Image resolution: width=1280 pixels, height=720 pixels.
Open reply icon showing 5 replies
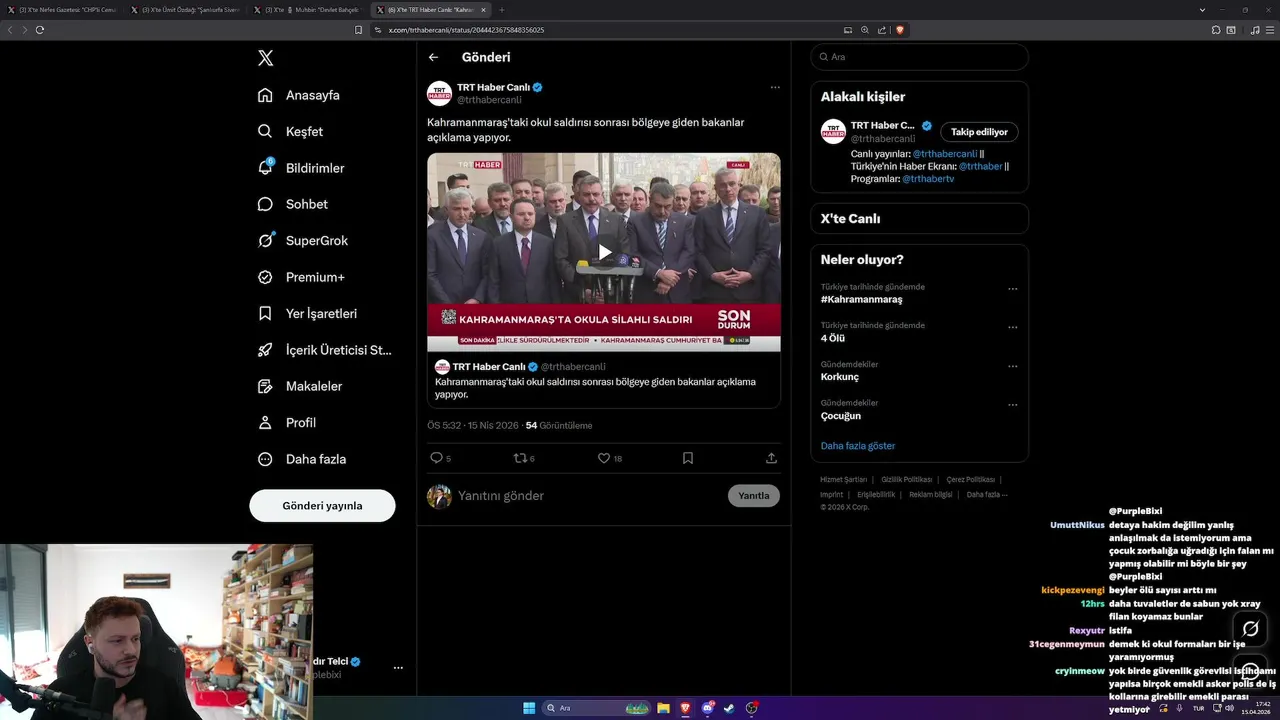click(440, 458)
